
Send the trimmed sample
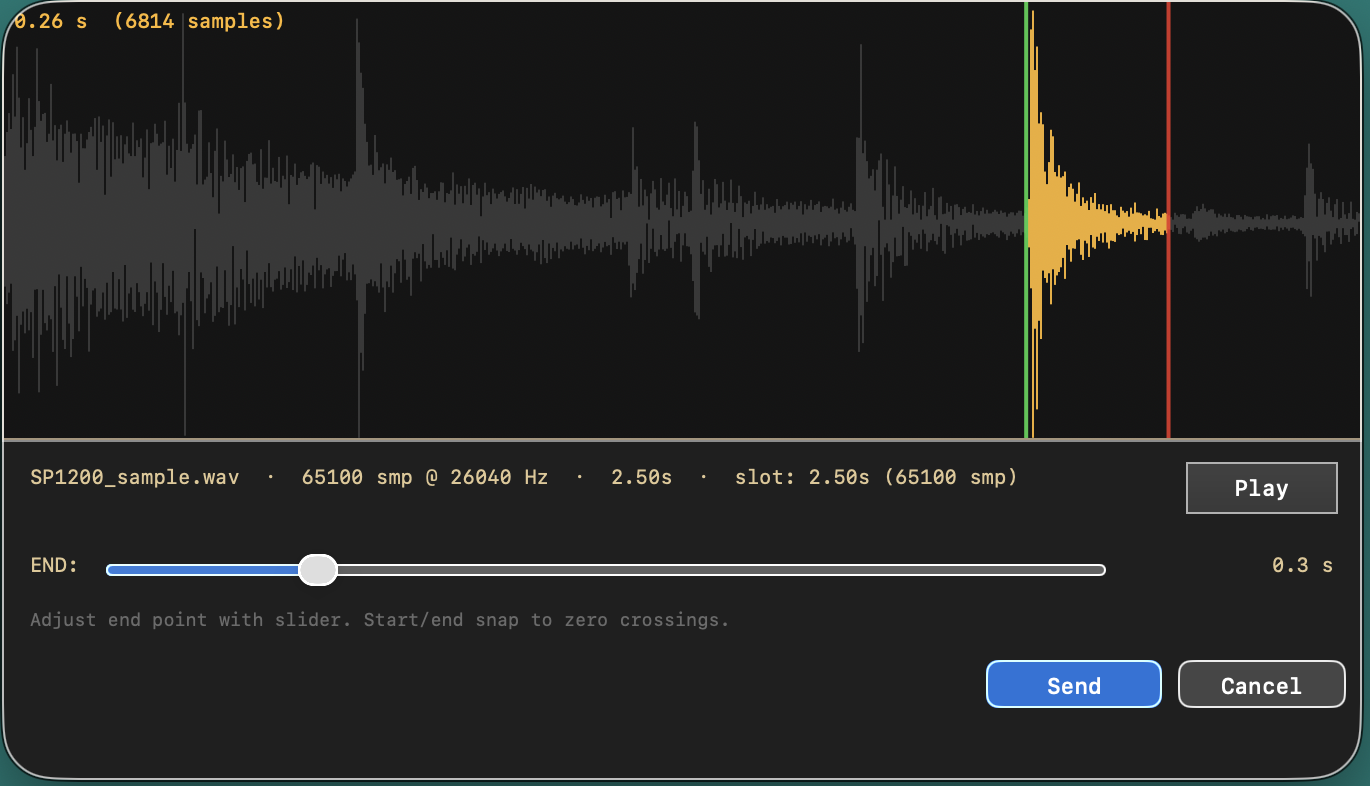click(1074, 685)
